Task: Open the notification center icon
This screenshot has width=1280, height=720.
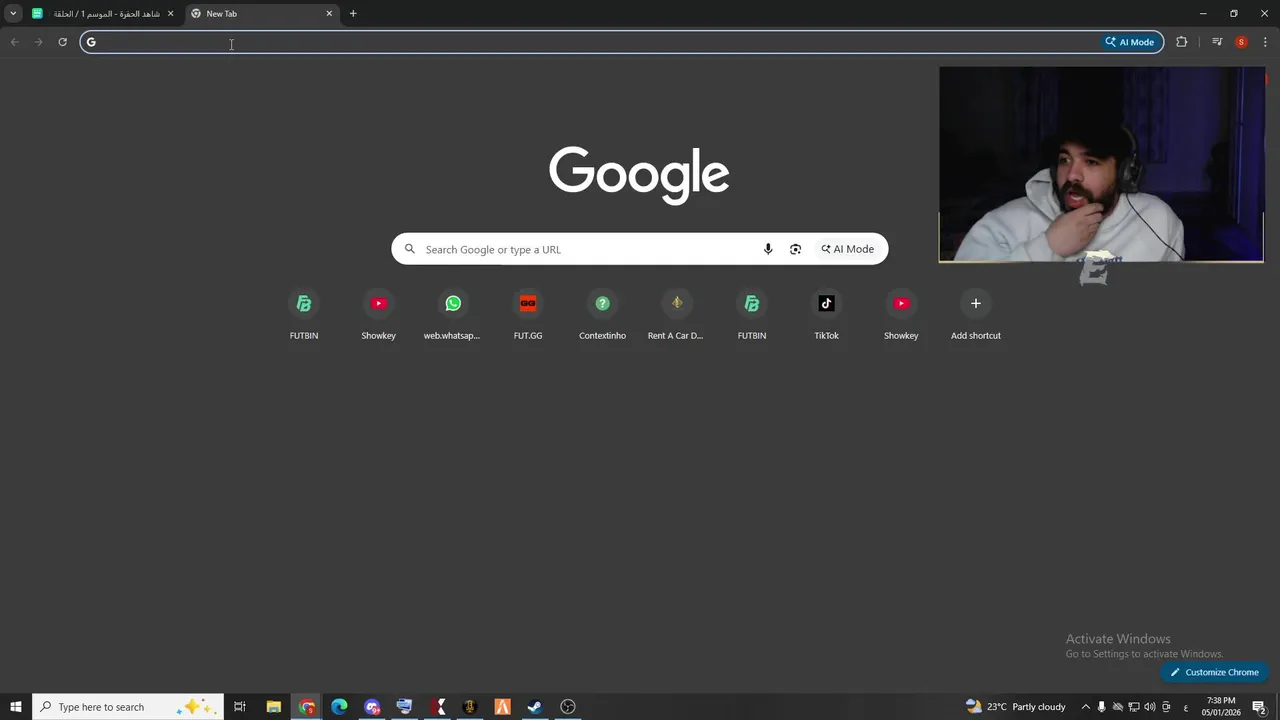Action: 1260,707
